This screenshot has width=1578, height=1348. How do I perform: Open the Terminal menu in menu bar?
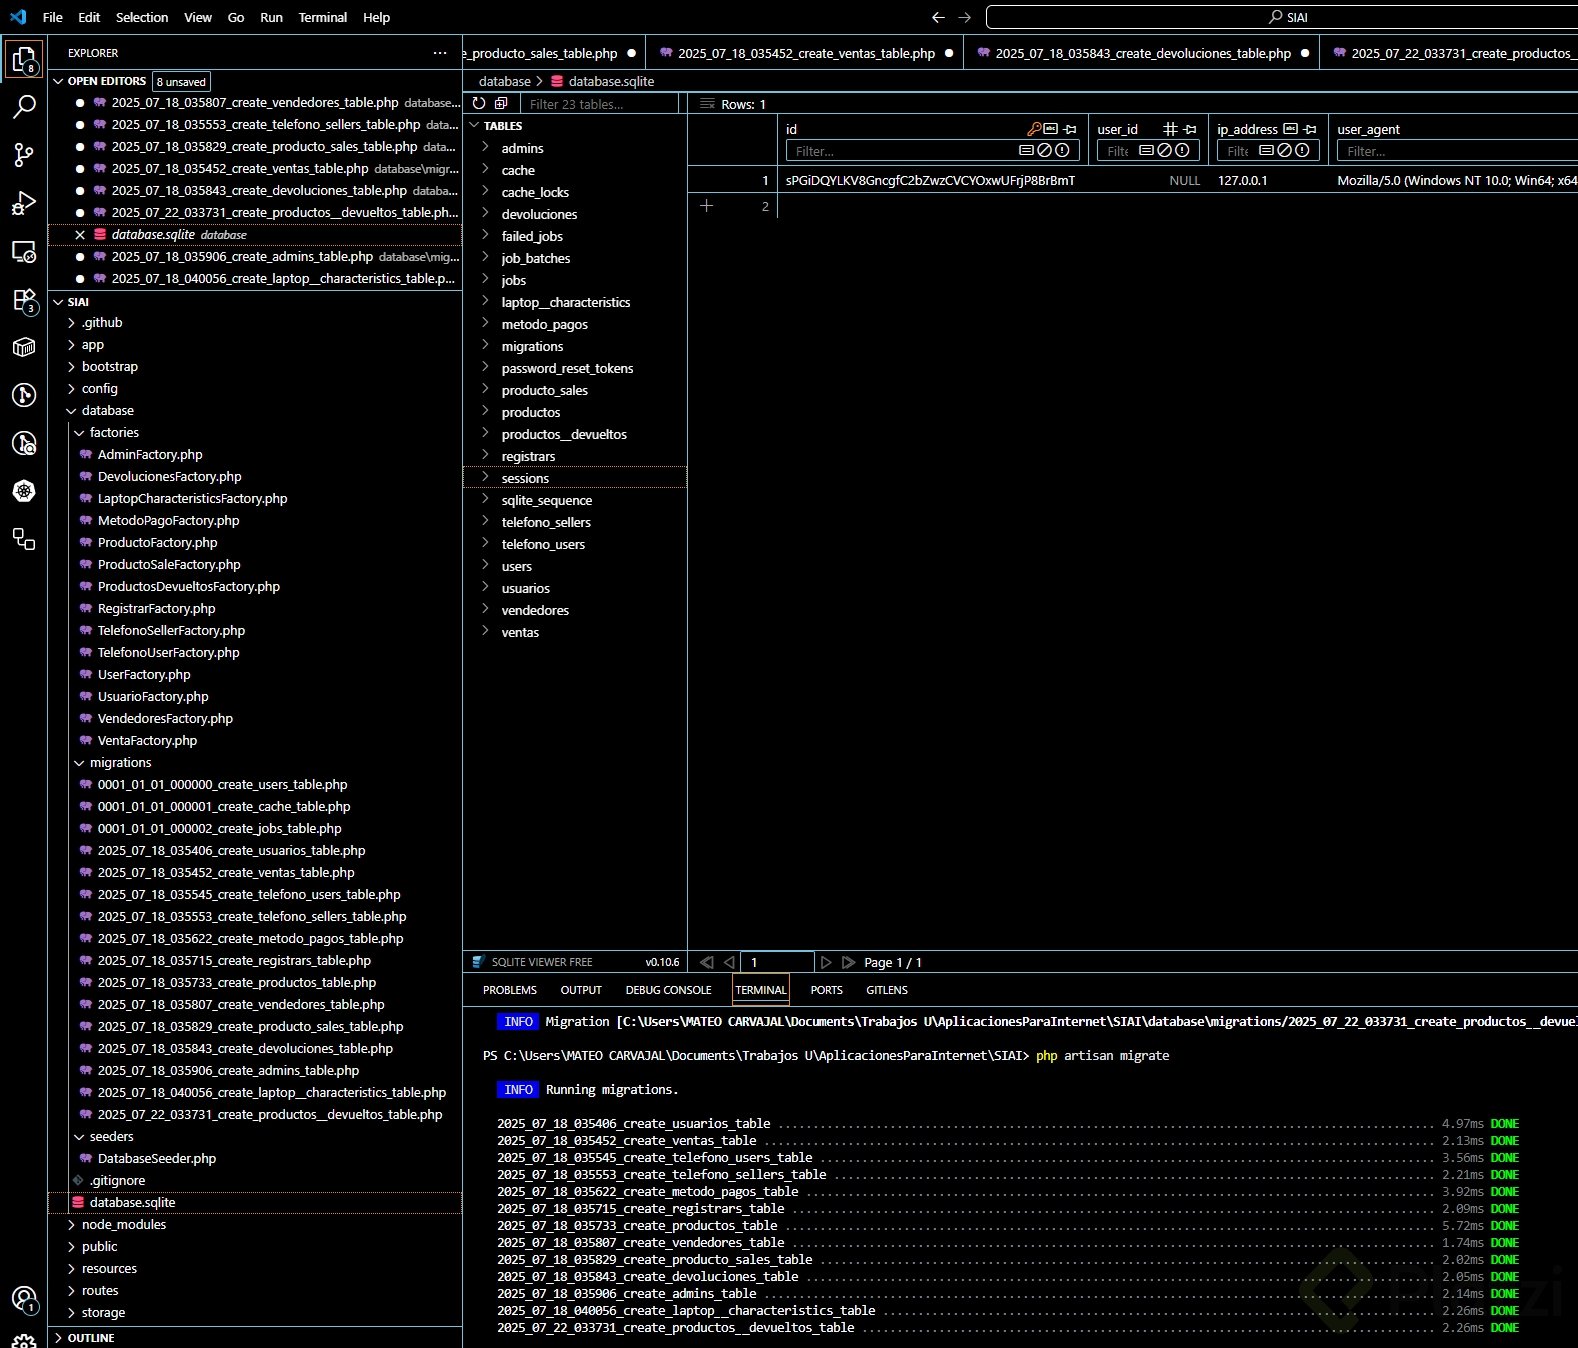click(x=322, y=17)
